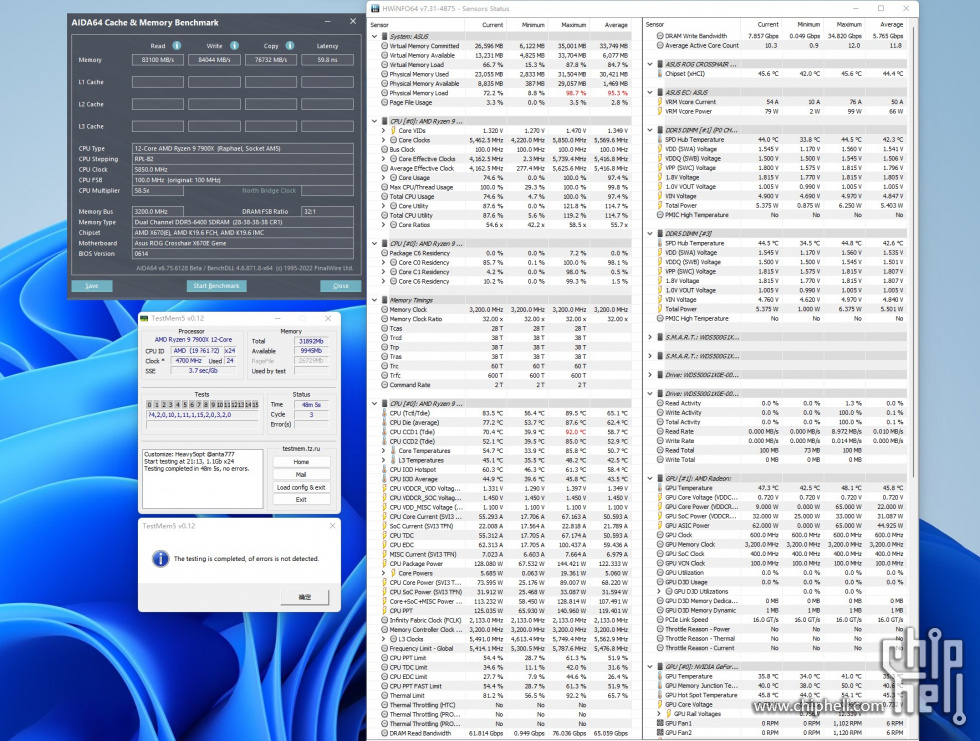Expand the Core C0 Residency row
The image size is (980, 741).
384,262
